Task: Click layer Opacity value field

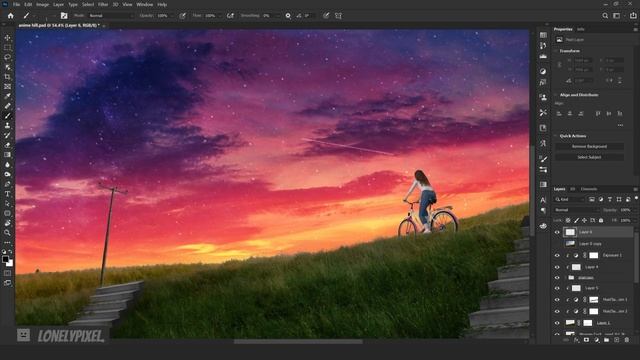Action: click(x=626, y=210)
